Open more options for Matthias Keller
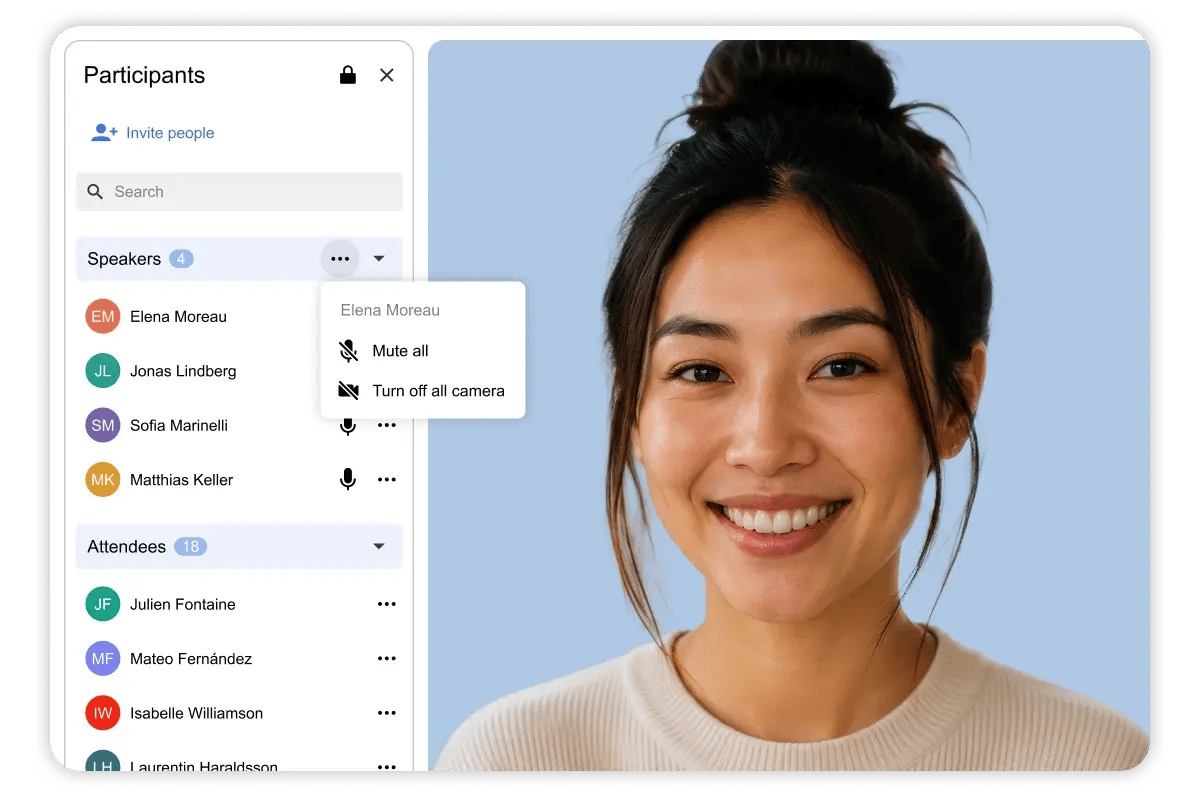 click(387, 480)
